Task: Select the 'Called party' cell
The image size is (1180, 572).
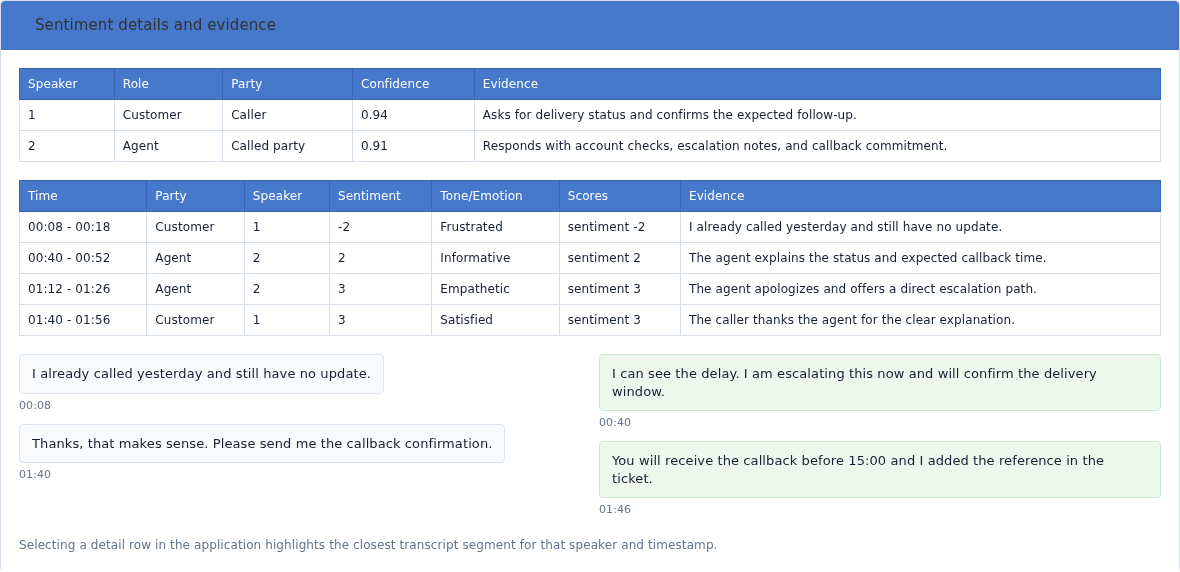Action: click(x=287, y=146)
